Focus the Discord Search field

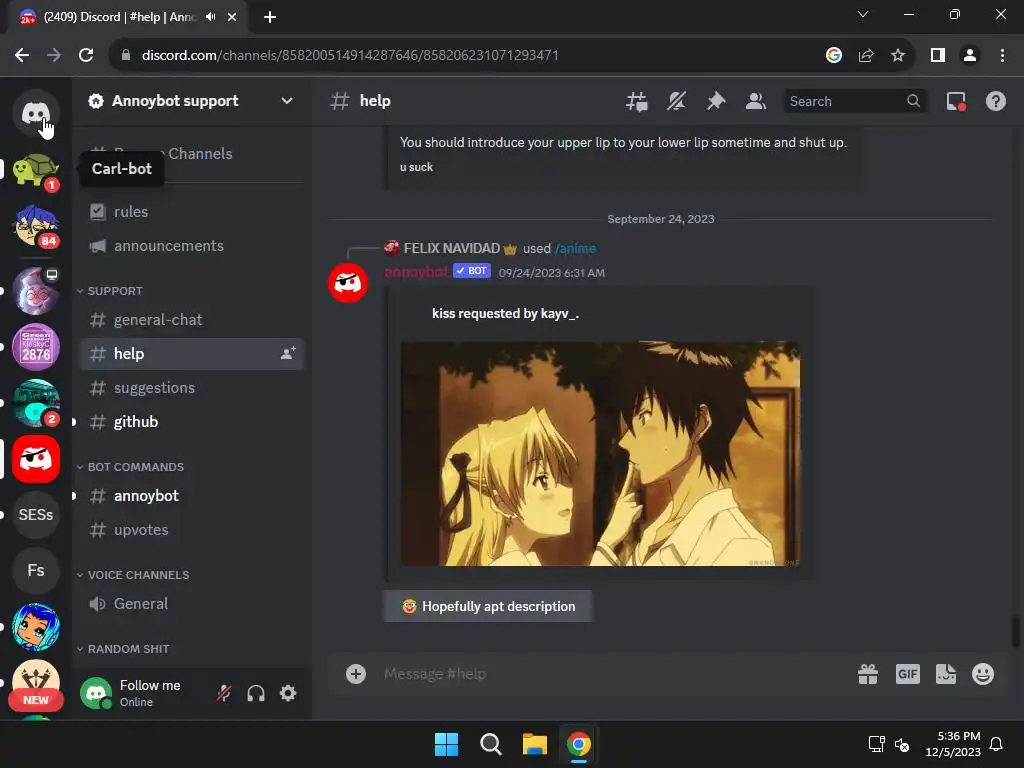point(854,101)
